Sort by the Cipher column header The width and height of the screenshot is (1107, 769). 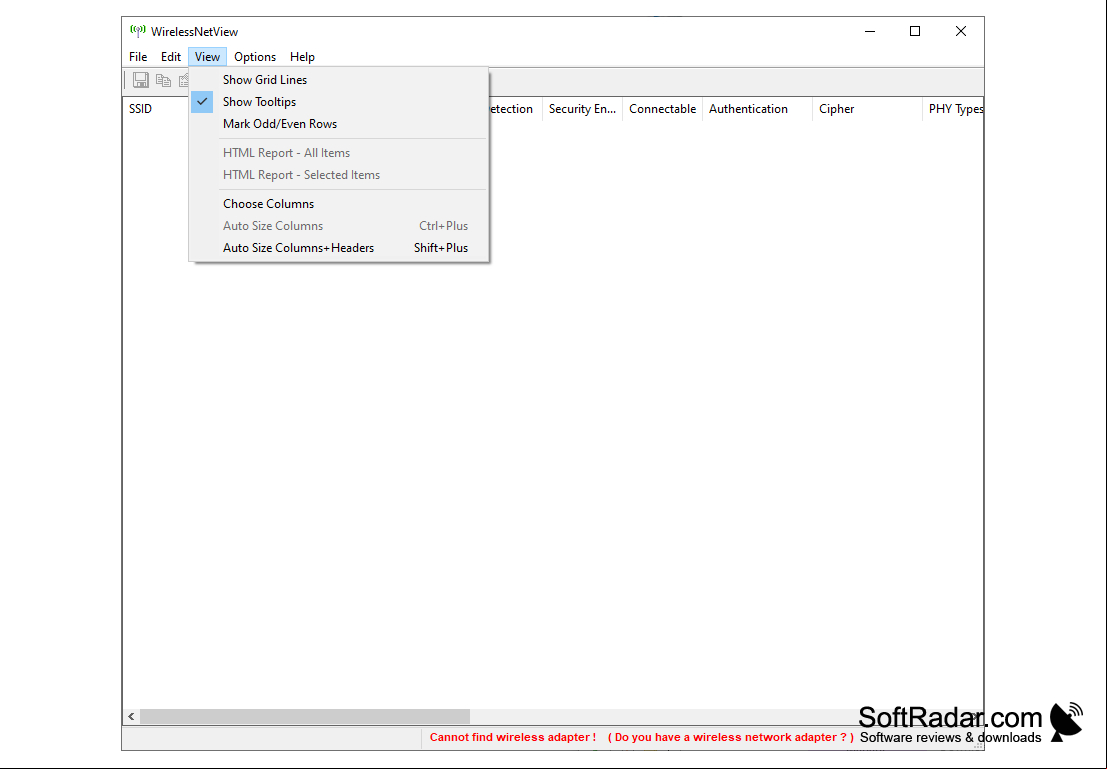[x=868, y=109]
